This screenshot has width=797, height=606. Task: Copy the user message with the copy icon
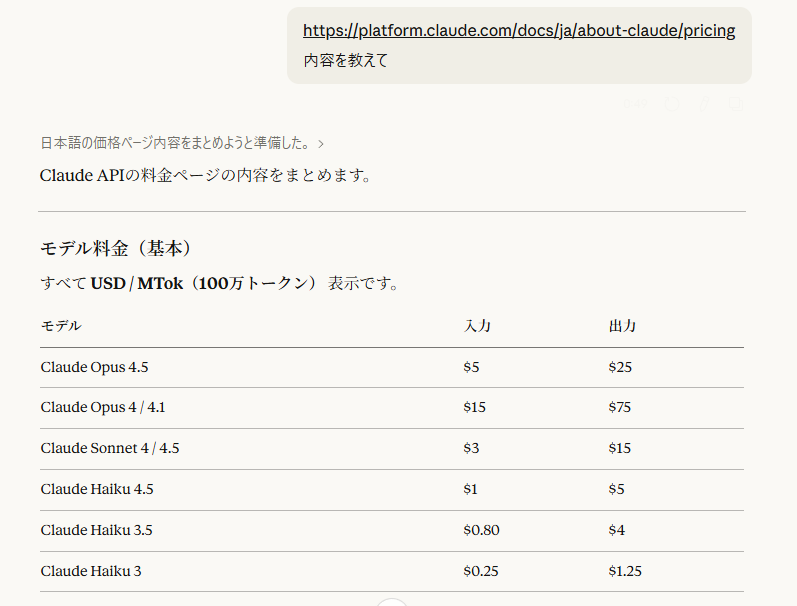[736, 102]
